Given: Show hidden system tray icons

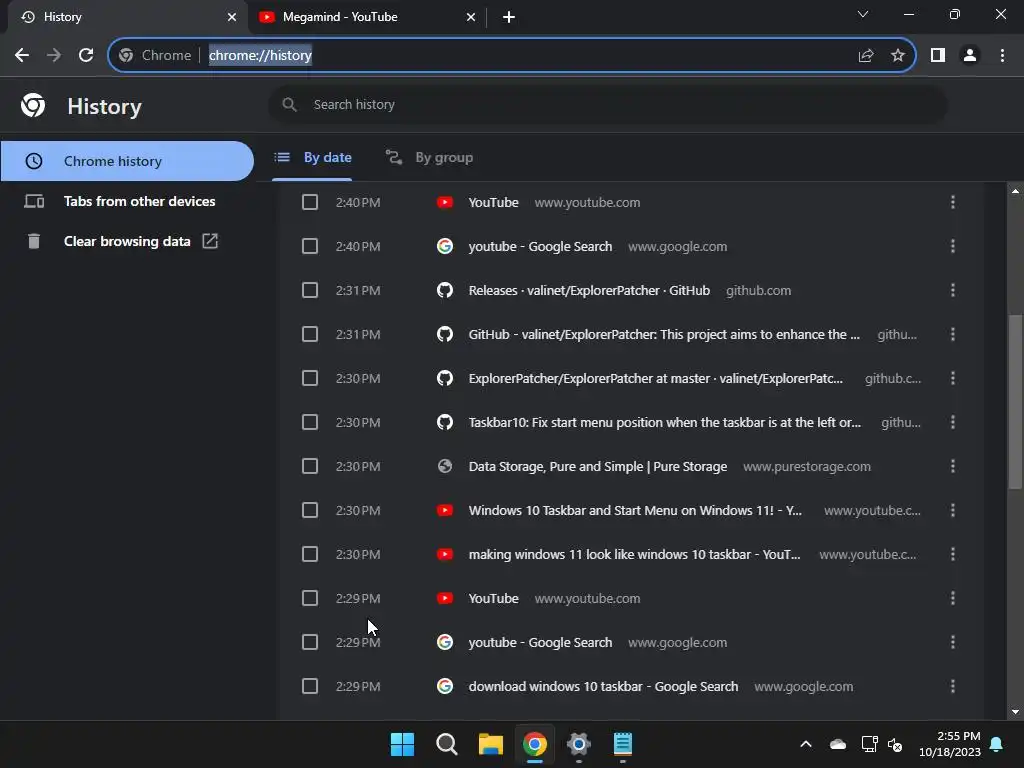Looking at the screenshot, I should click(806, 744).
